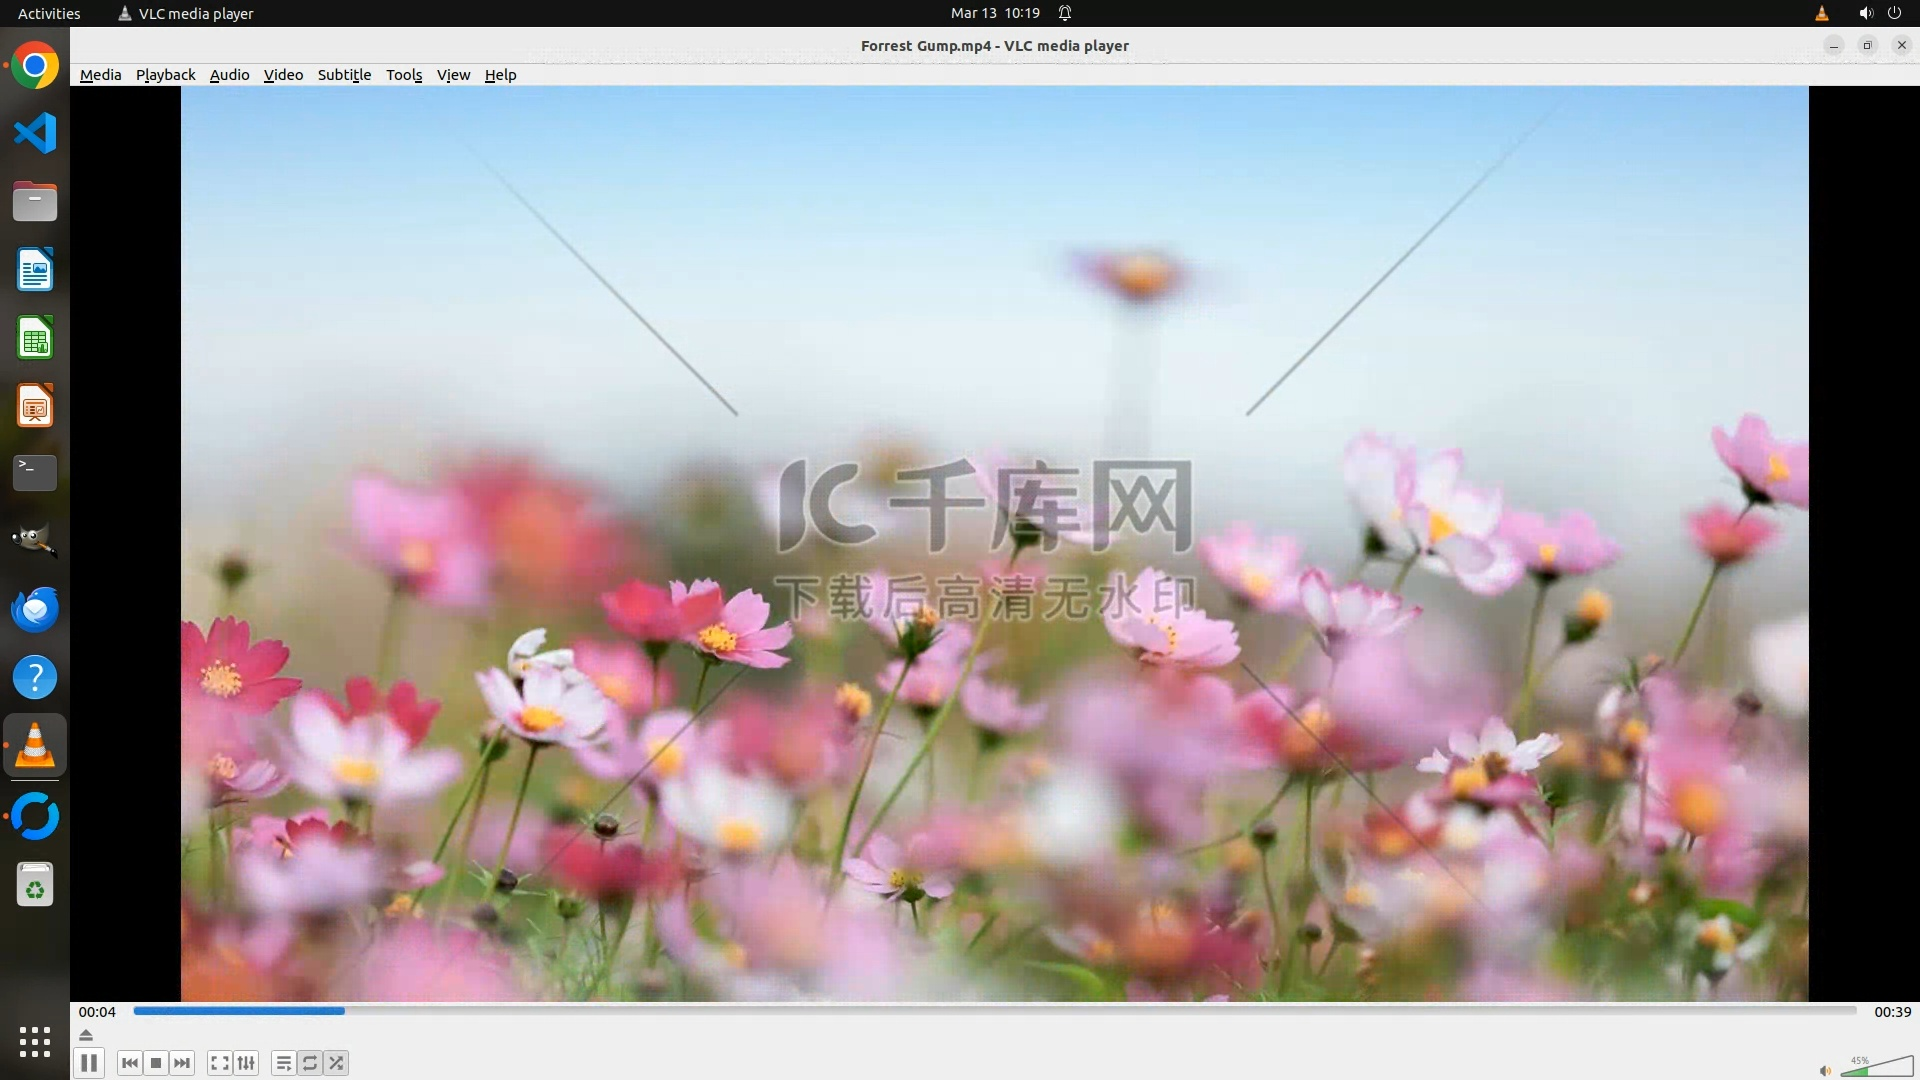Click the eject icon above pause
Viewport: 1920px width, 1080px height.
point(86,1035)
